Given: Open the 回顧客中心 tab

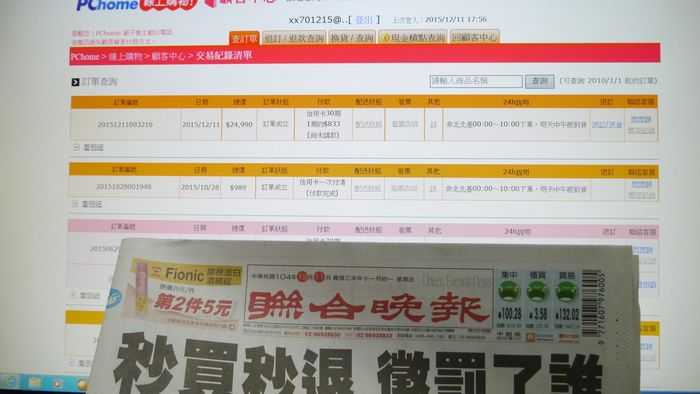Looking at the screenshot, I should 475,37.
